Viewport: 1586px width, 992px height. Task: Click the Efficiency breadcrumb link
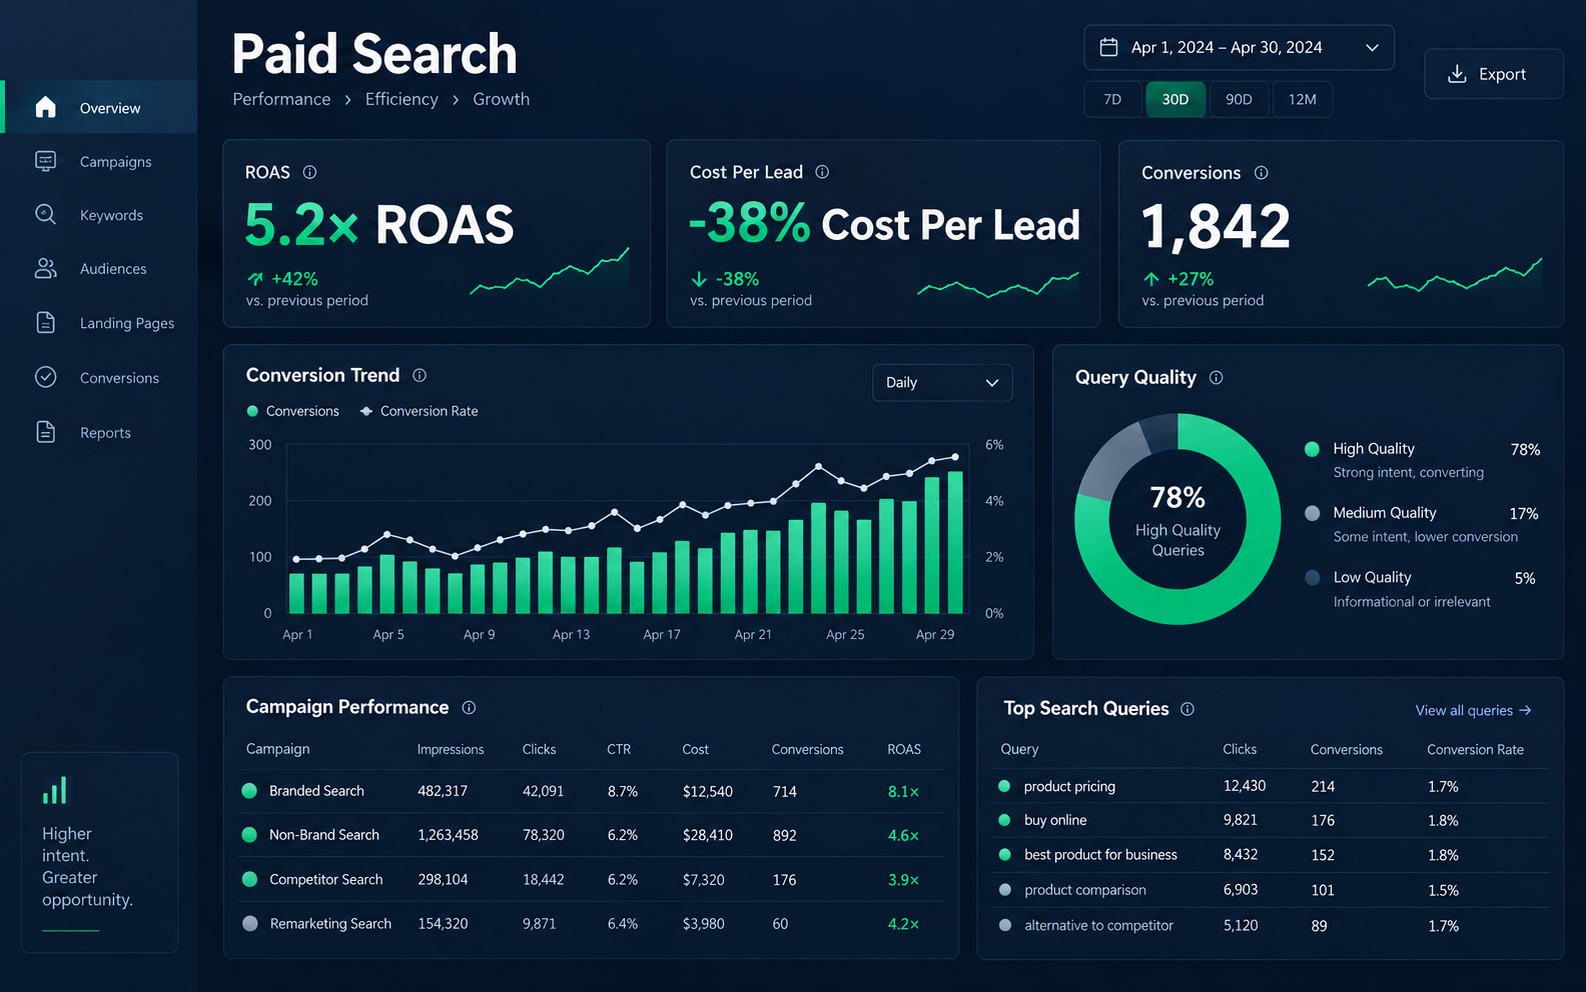pos(401,99)
